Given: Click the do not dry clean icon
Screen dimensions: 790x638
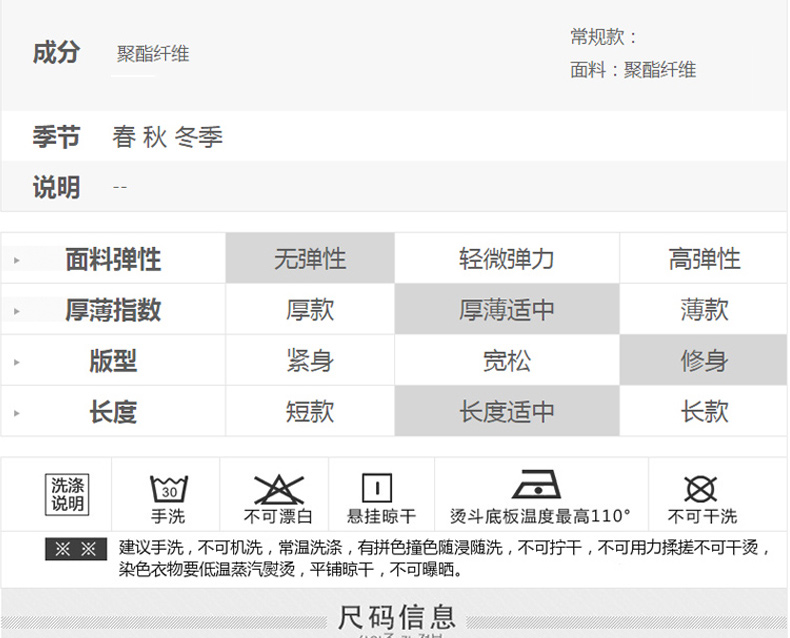Looking at the screenshot, I should click(x=700, y=489).
